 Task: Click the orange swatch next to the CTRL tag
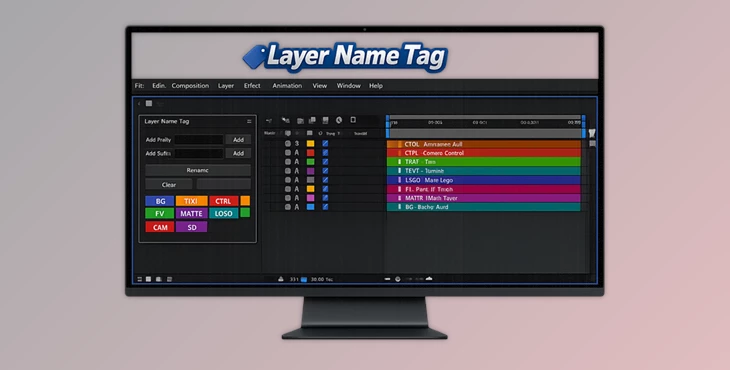point(245,201)
